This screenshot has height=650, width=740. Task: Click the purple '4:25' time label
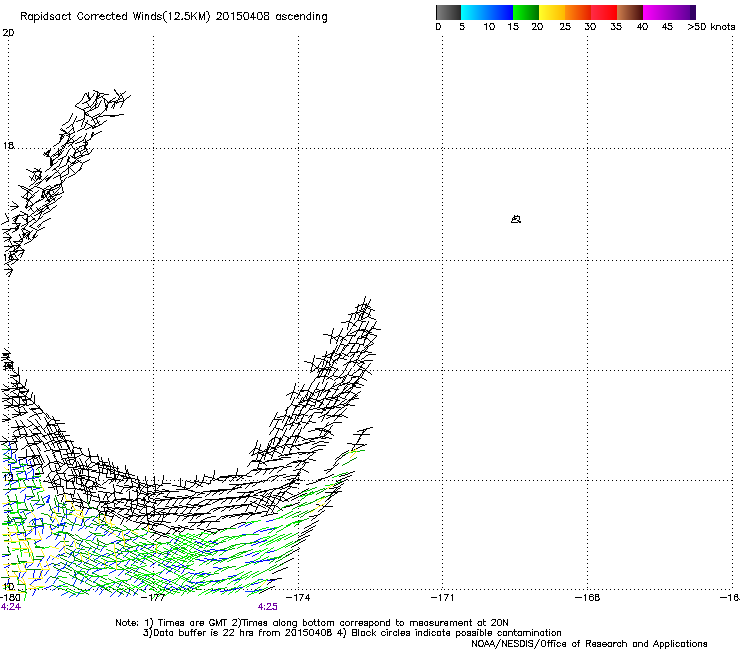268,607
